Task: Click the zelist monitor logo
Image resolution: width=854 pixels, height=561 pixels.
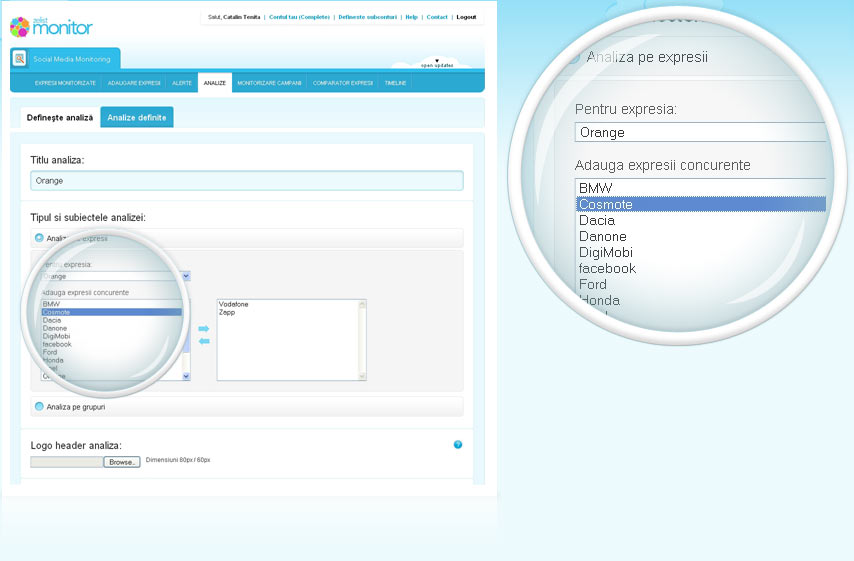Action: click(x=51, y=27)
